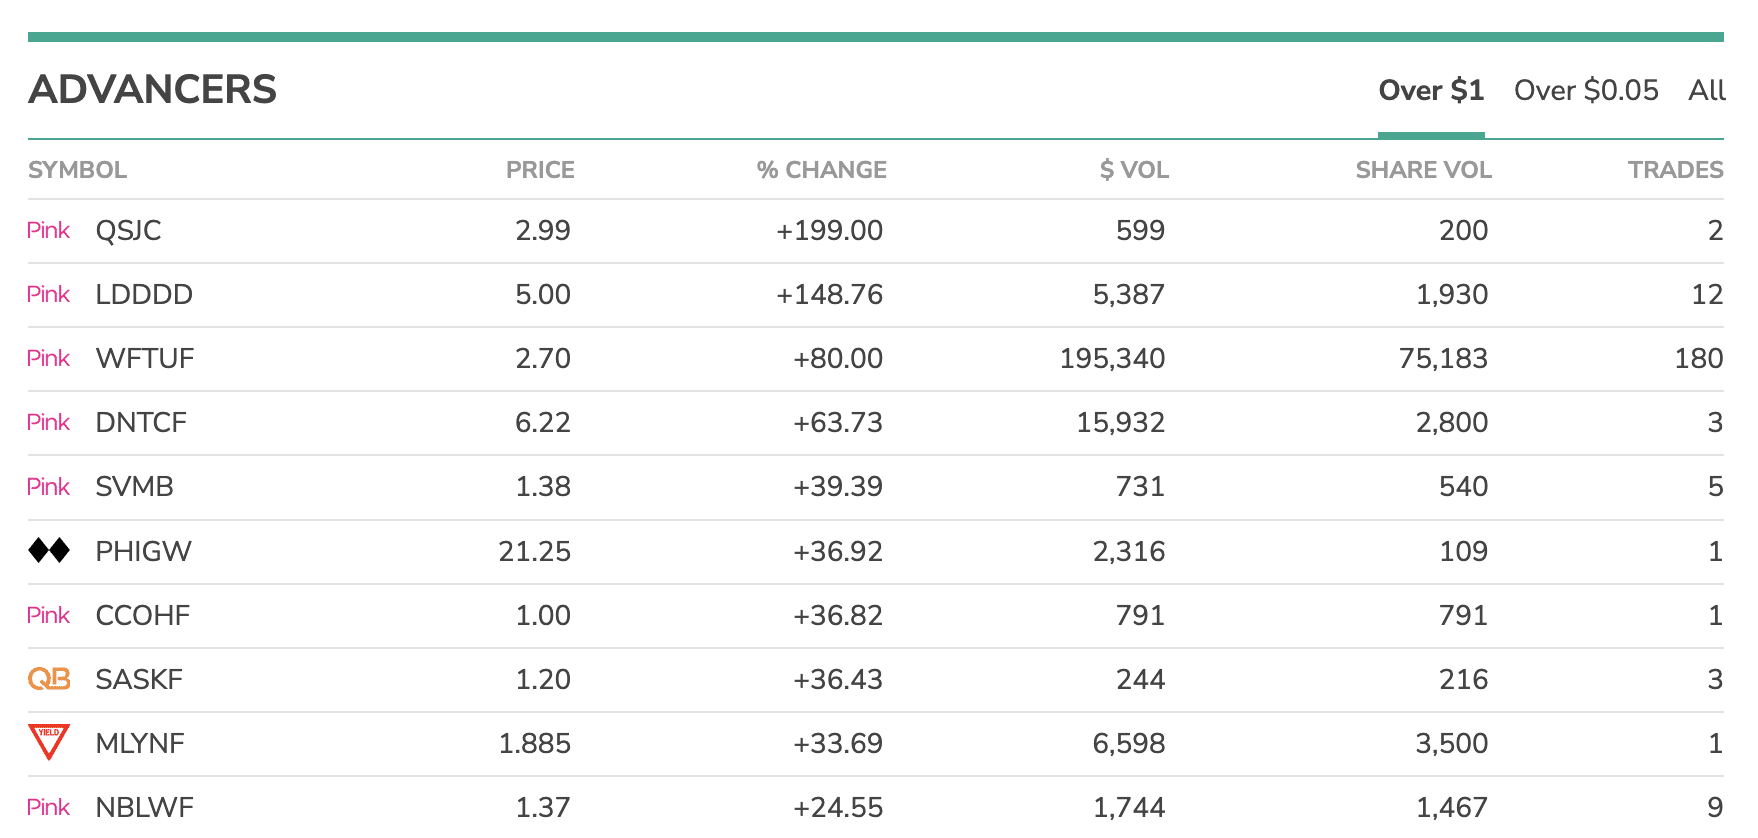The width and height of the screenshot is (1758, 838).
Task: Open the LDDDD symbol link
Action: click(144, 294)
